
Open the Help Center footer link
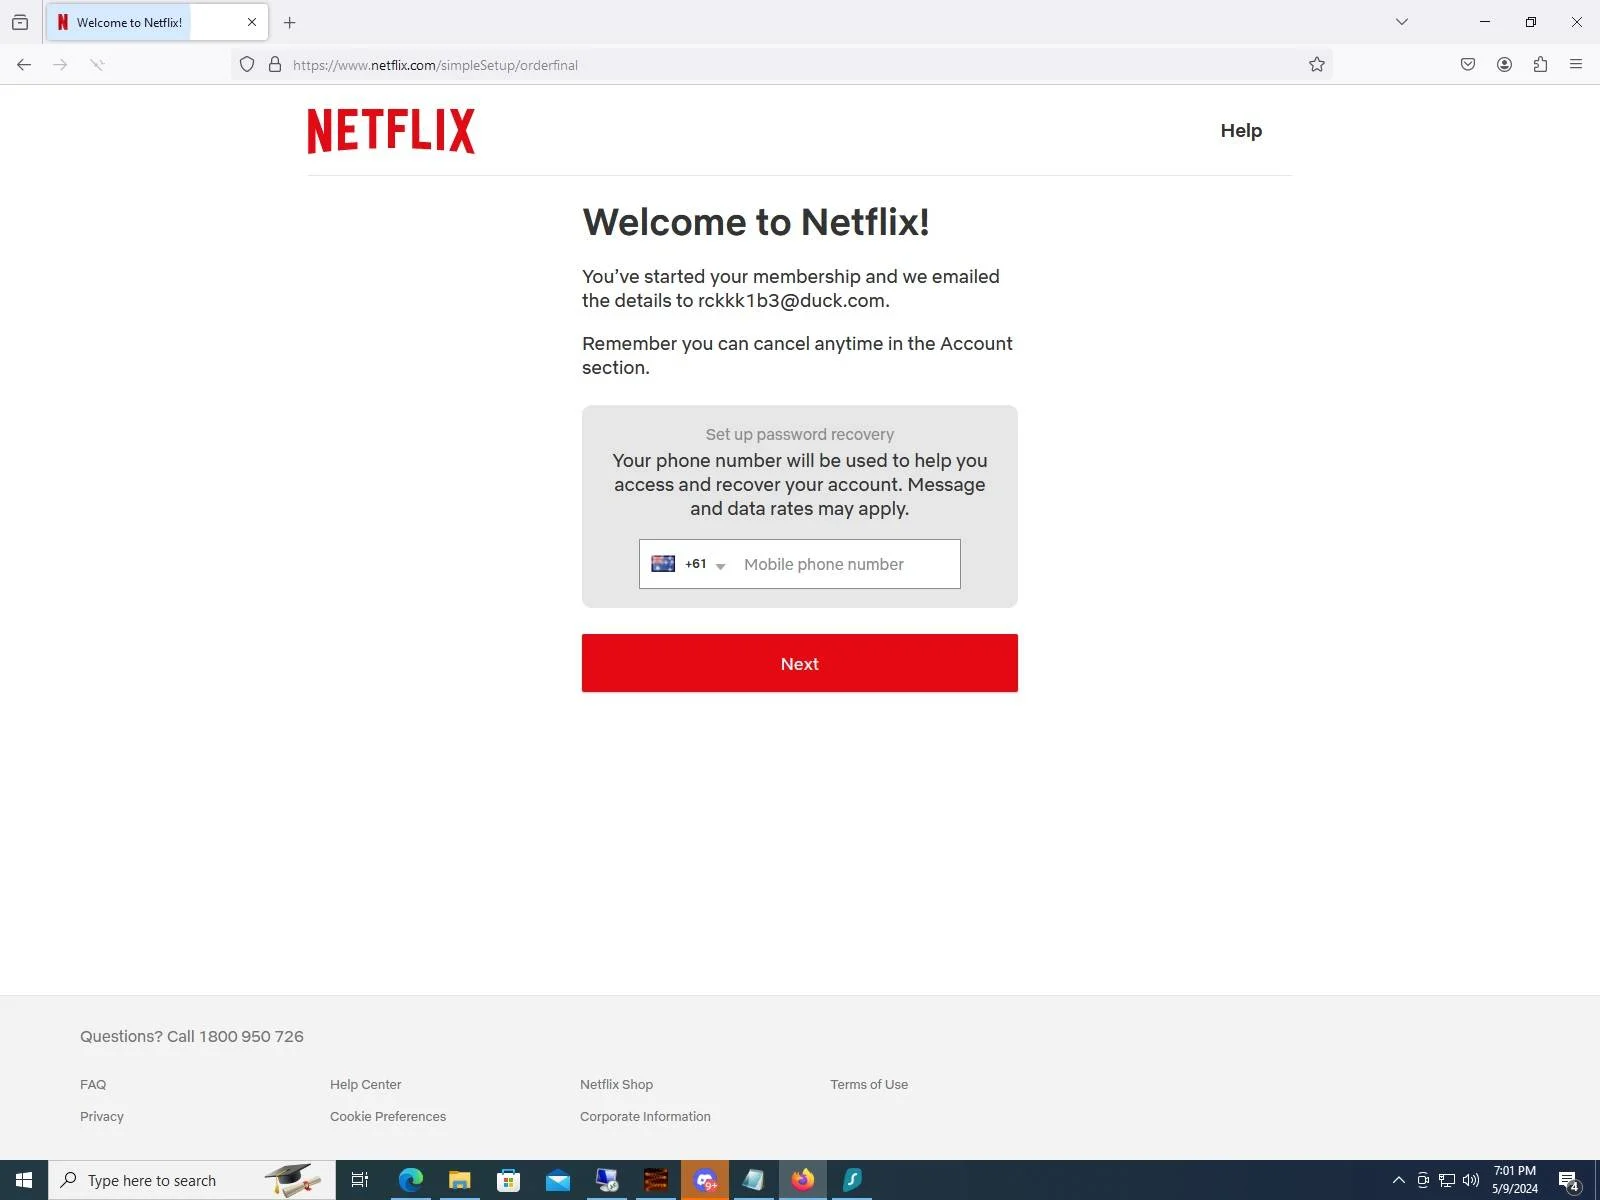pos(365,1084)
